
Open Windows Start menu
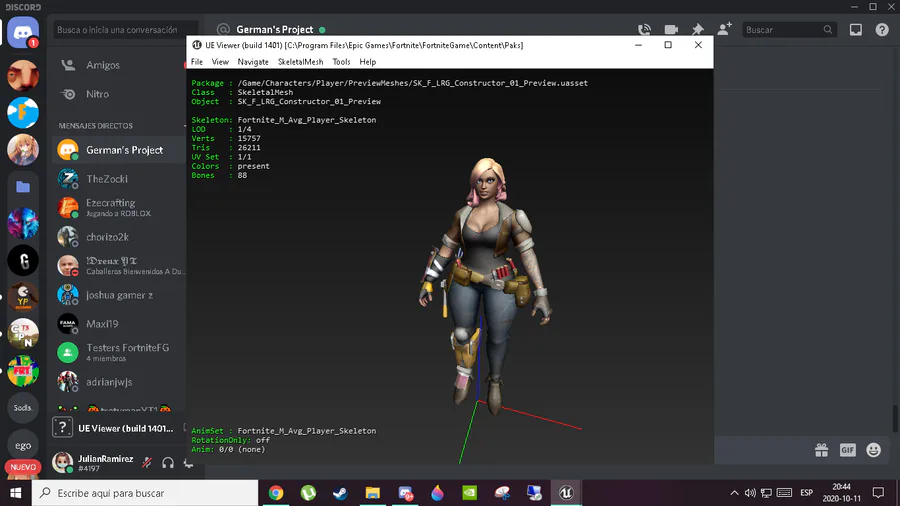click(15, 493)
